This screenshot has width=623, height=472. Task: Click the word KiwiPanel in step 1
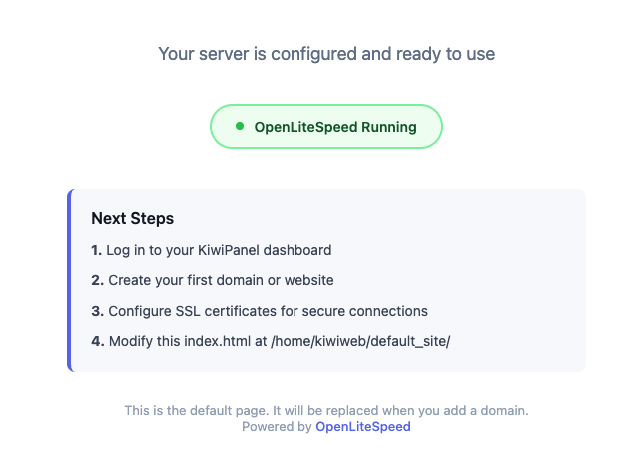(234, 250)
